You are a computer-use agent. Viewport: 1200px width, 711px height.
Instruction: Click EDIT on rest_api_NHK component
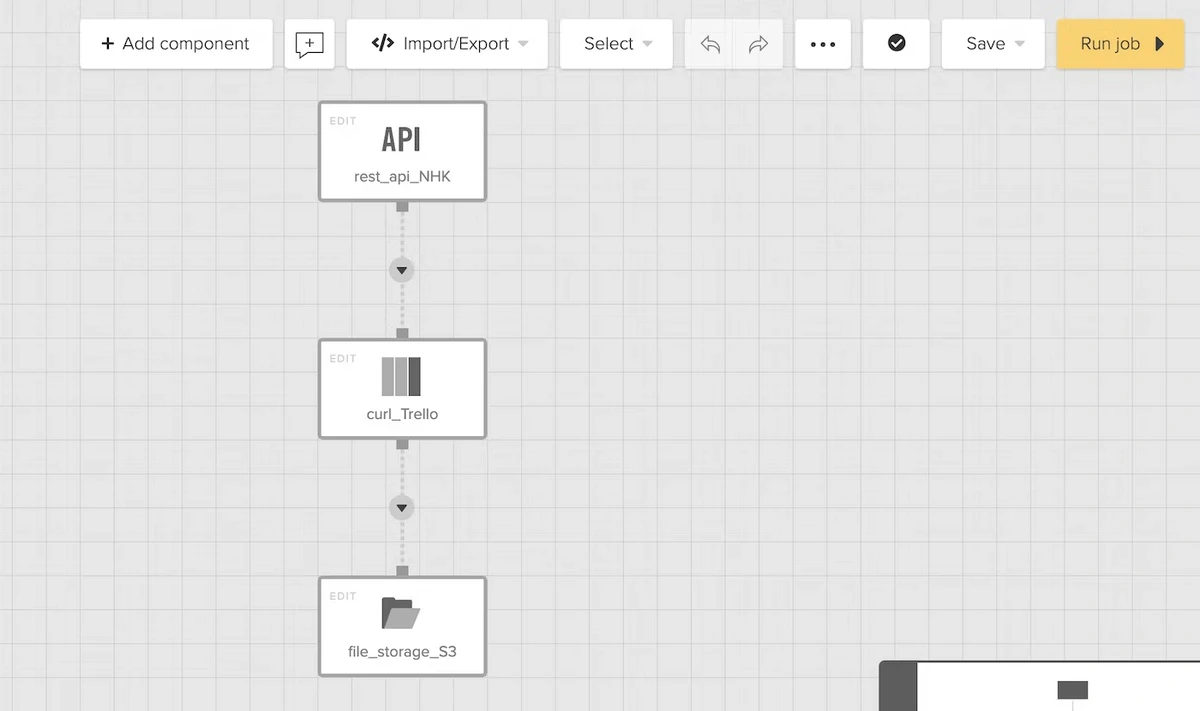pos(343,121)
